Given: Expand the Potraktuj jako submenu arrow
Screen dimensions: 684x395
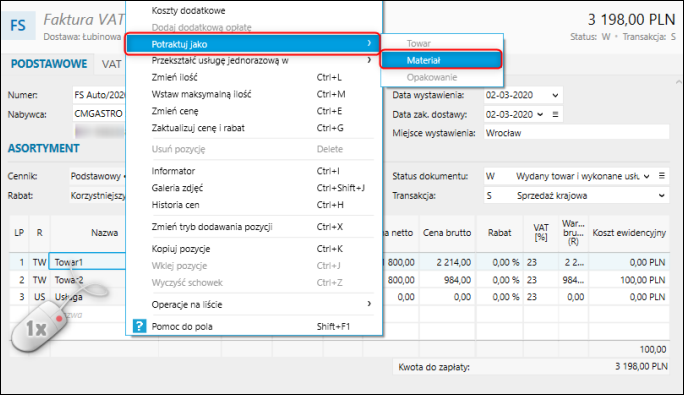Looking at the screenshot, I should [369, 43].
